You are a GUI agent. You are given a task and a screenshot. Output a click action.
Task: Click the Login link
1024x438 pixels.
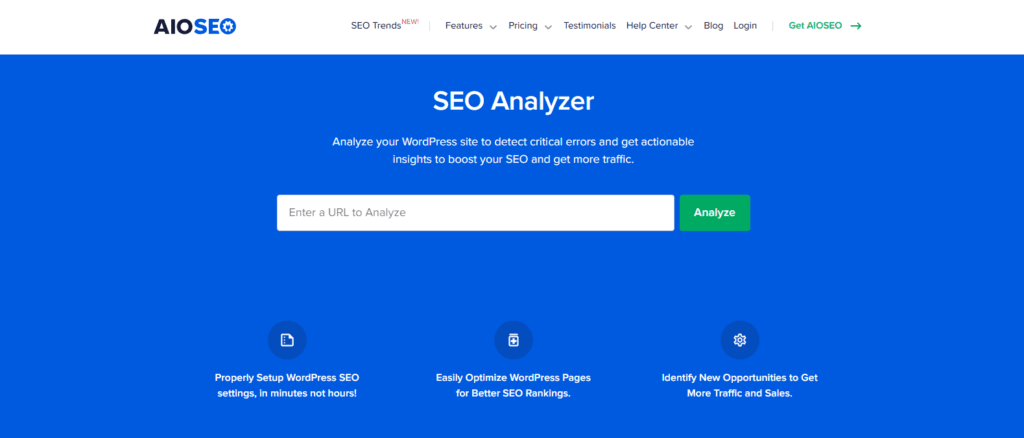click(745, 26)
